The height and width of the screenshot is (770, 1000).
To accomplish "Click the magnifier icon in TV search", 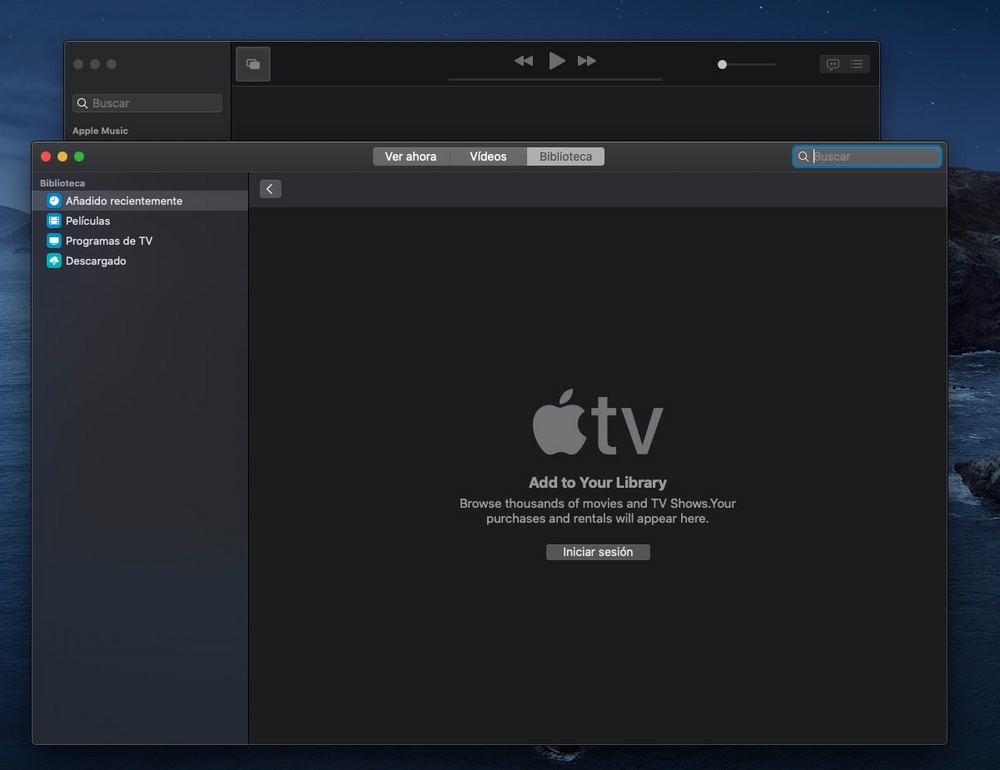I will point(804,156).
